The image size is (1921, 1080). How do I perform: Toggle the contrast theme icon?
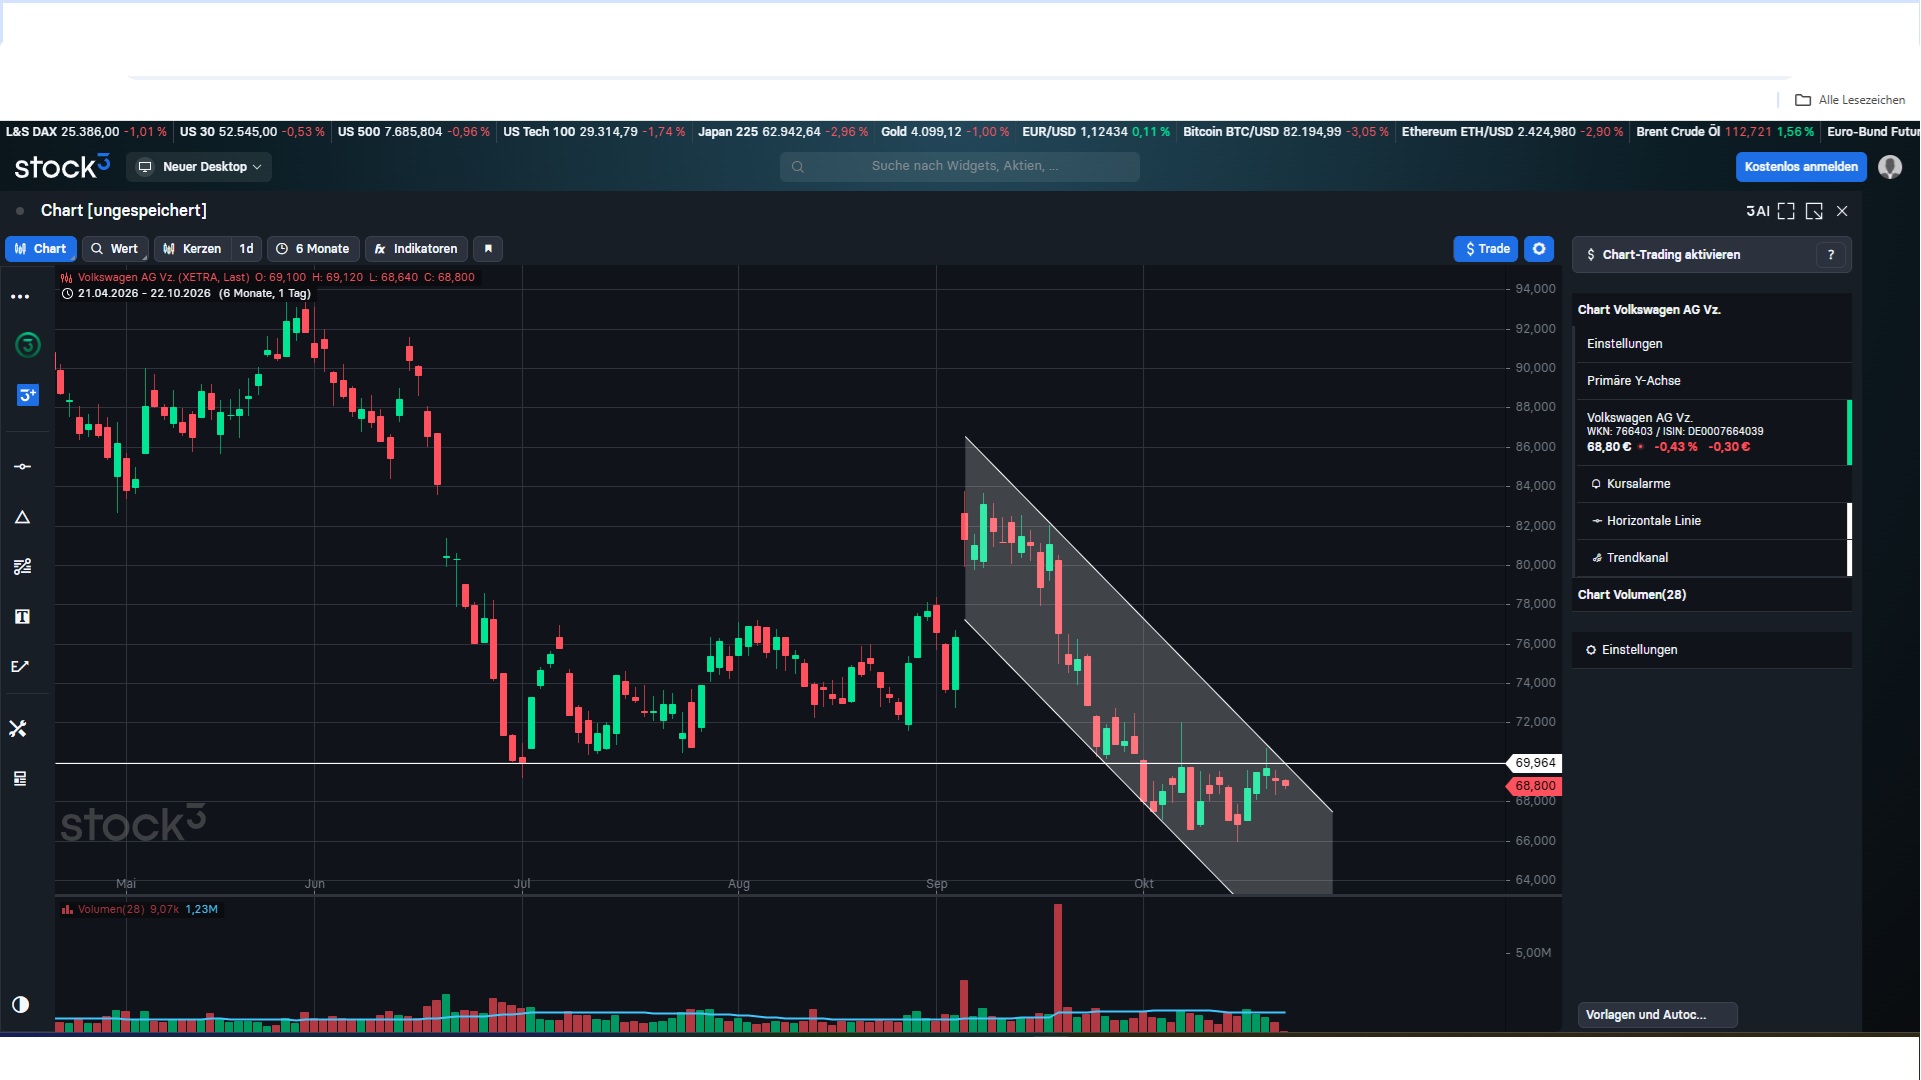(x=20, y=1005)
